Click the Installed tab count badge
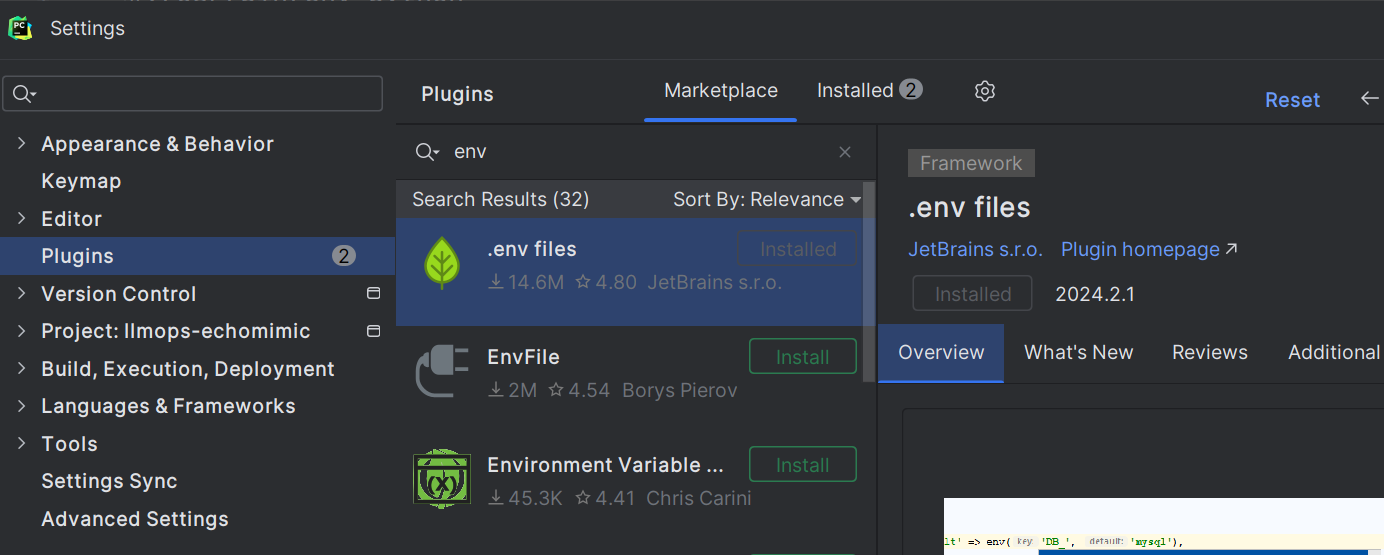1384x555 pixels. (x=910, y=90)
